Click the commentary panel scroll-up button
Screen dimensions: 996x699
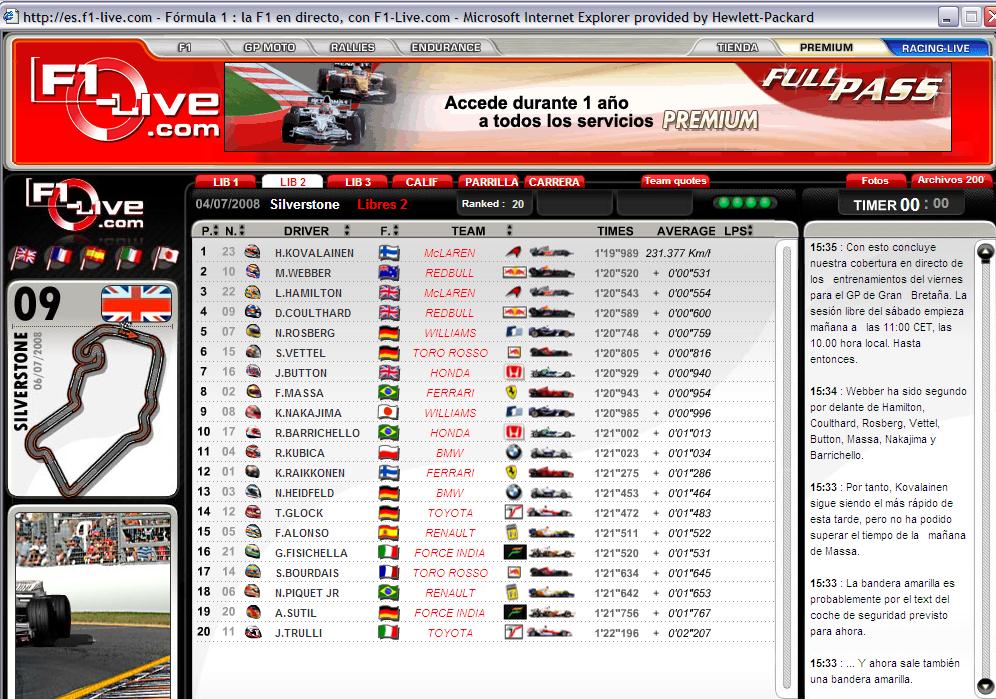tap(985, 252)
